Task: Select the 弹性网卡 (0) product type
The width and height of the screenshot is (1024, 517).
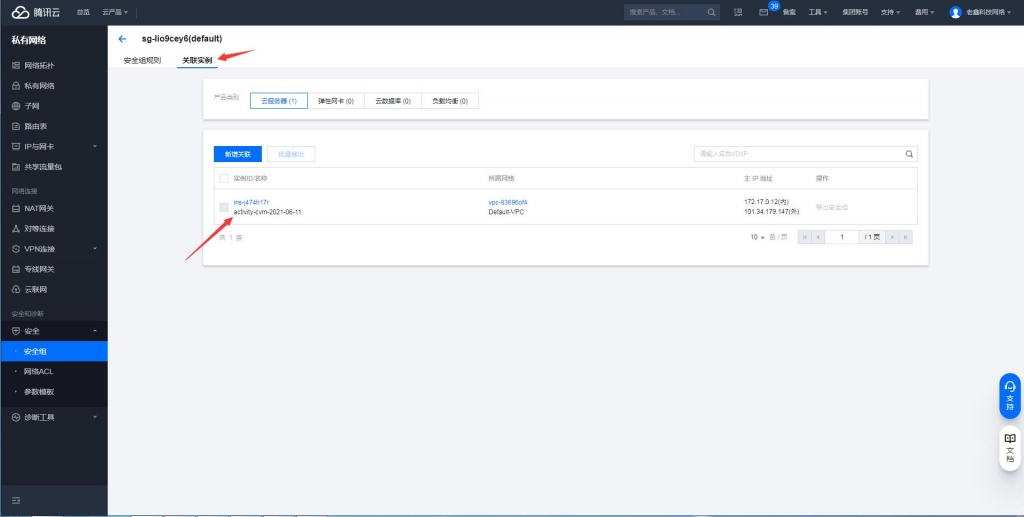Action: pos(335,101)
